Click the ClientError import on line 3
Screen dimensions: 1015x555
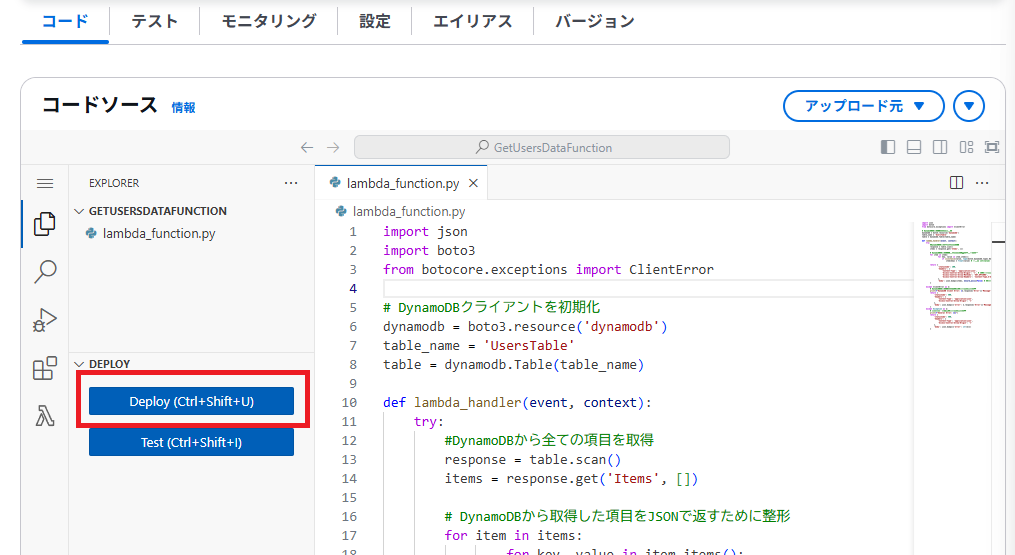pyautogui.click(x=671, y=269)
